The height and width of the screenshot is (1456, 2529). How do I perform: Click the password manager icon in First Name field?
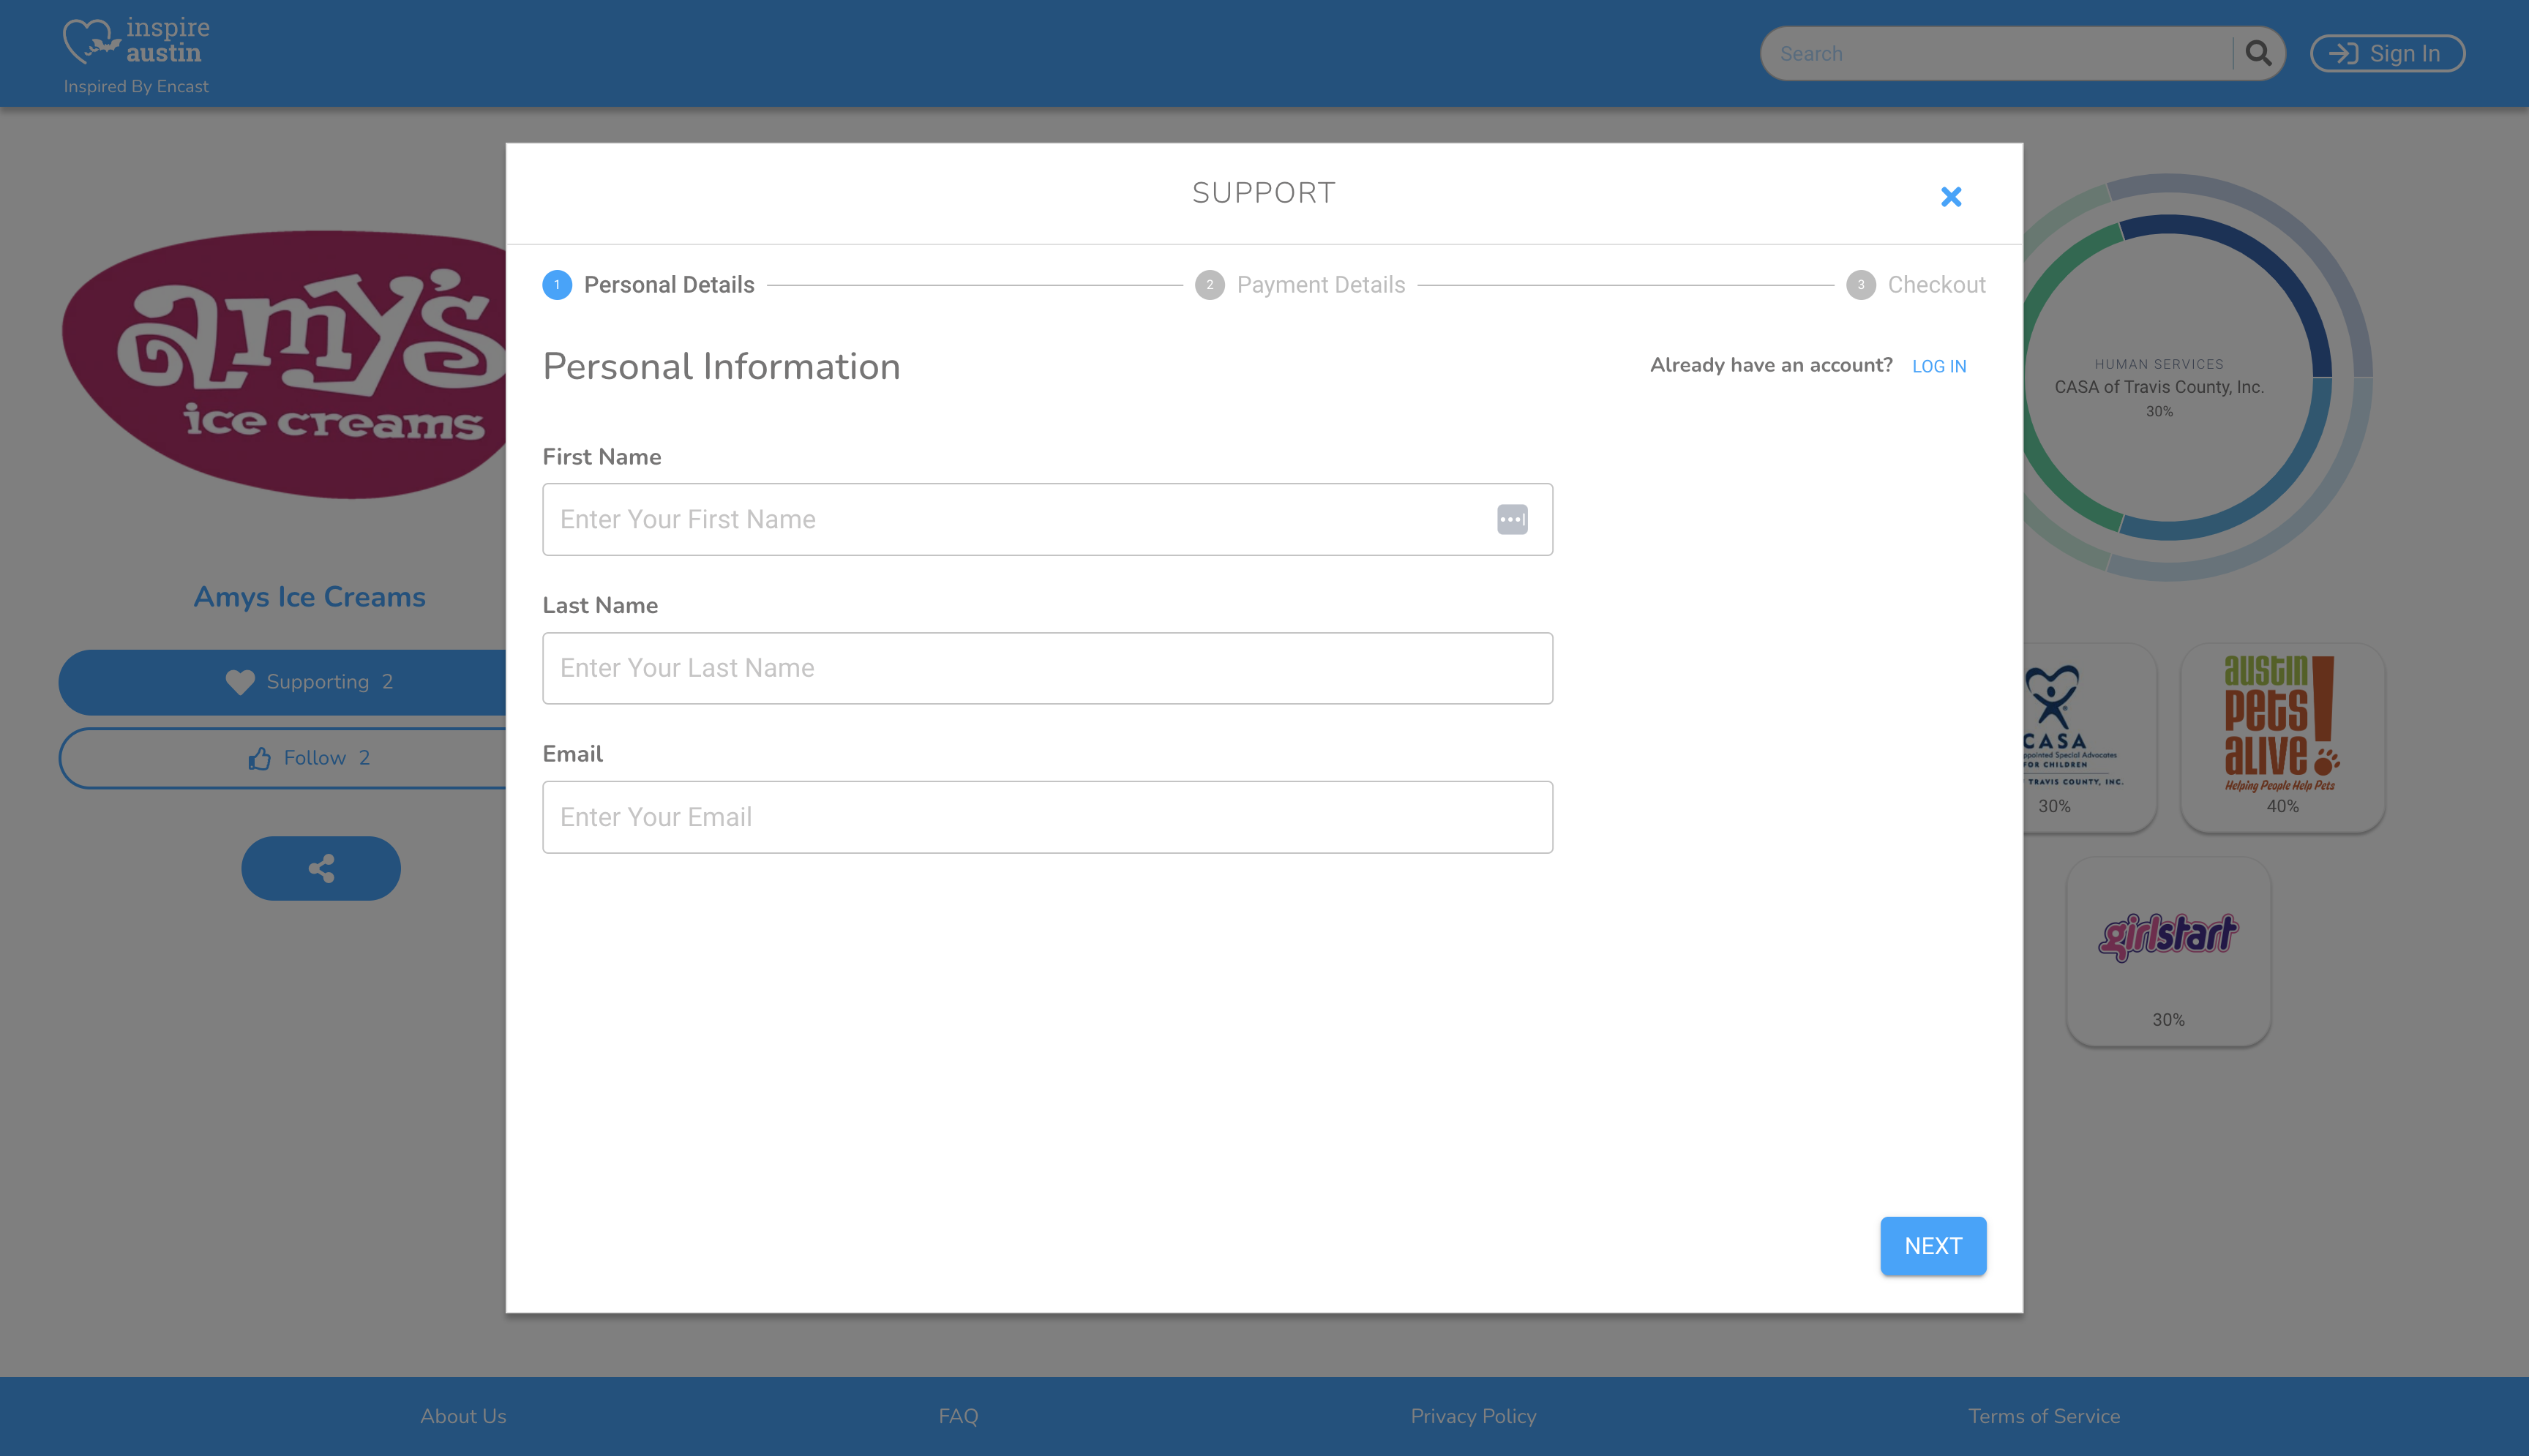pyautogui.click(x=1512, y=519)
